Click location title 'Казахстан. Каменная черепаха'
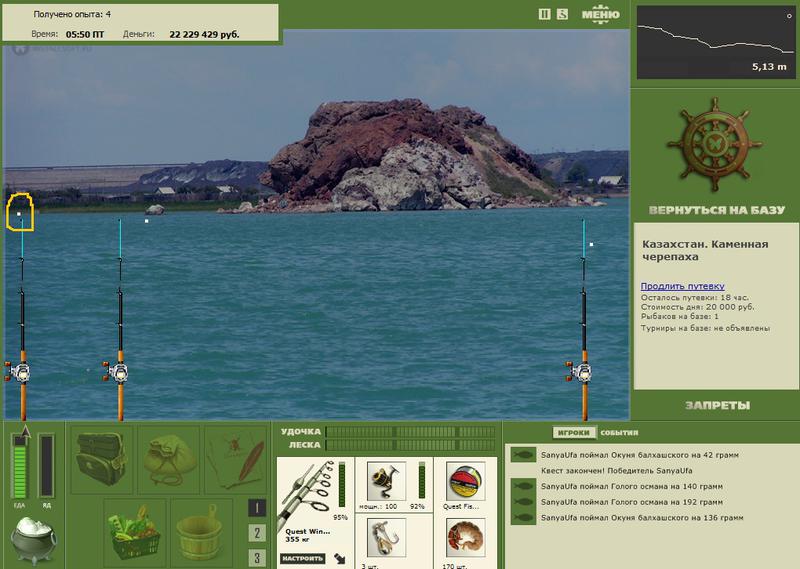The height and width of the screenshot is (569, 800). 705,251
